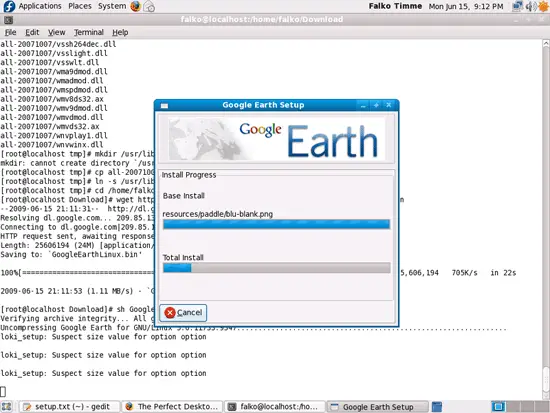Switch to the first highlighted workspace

(x=498, y=407)
